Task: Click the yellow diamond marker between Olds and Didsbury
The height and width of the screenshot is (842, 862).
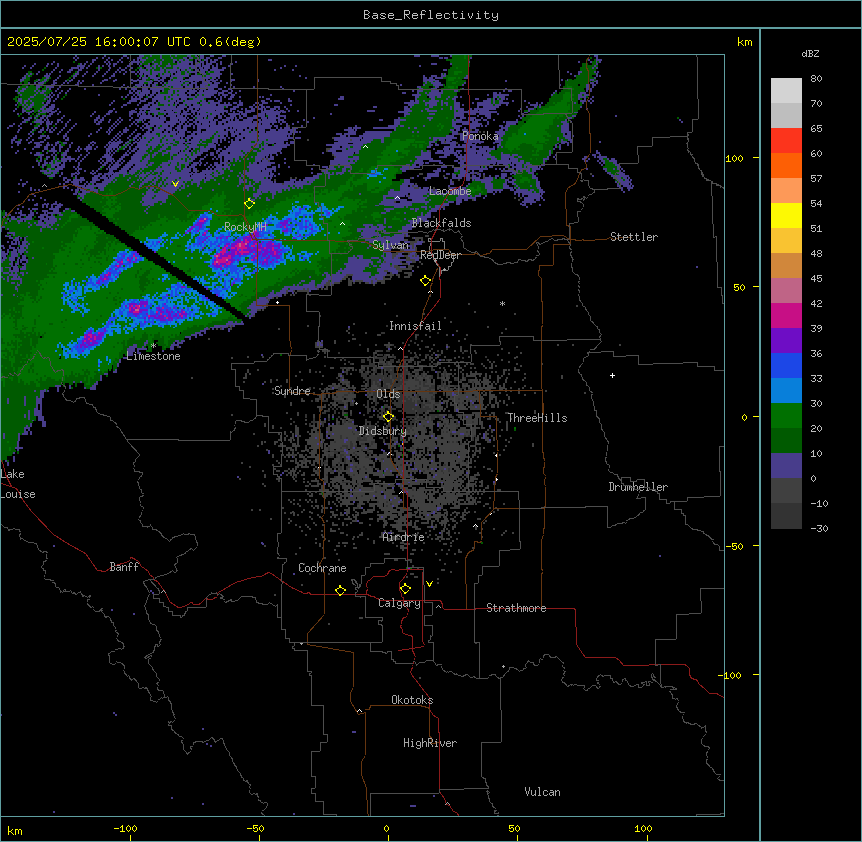Action: click(x=389, y=416)
